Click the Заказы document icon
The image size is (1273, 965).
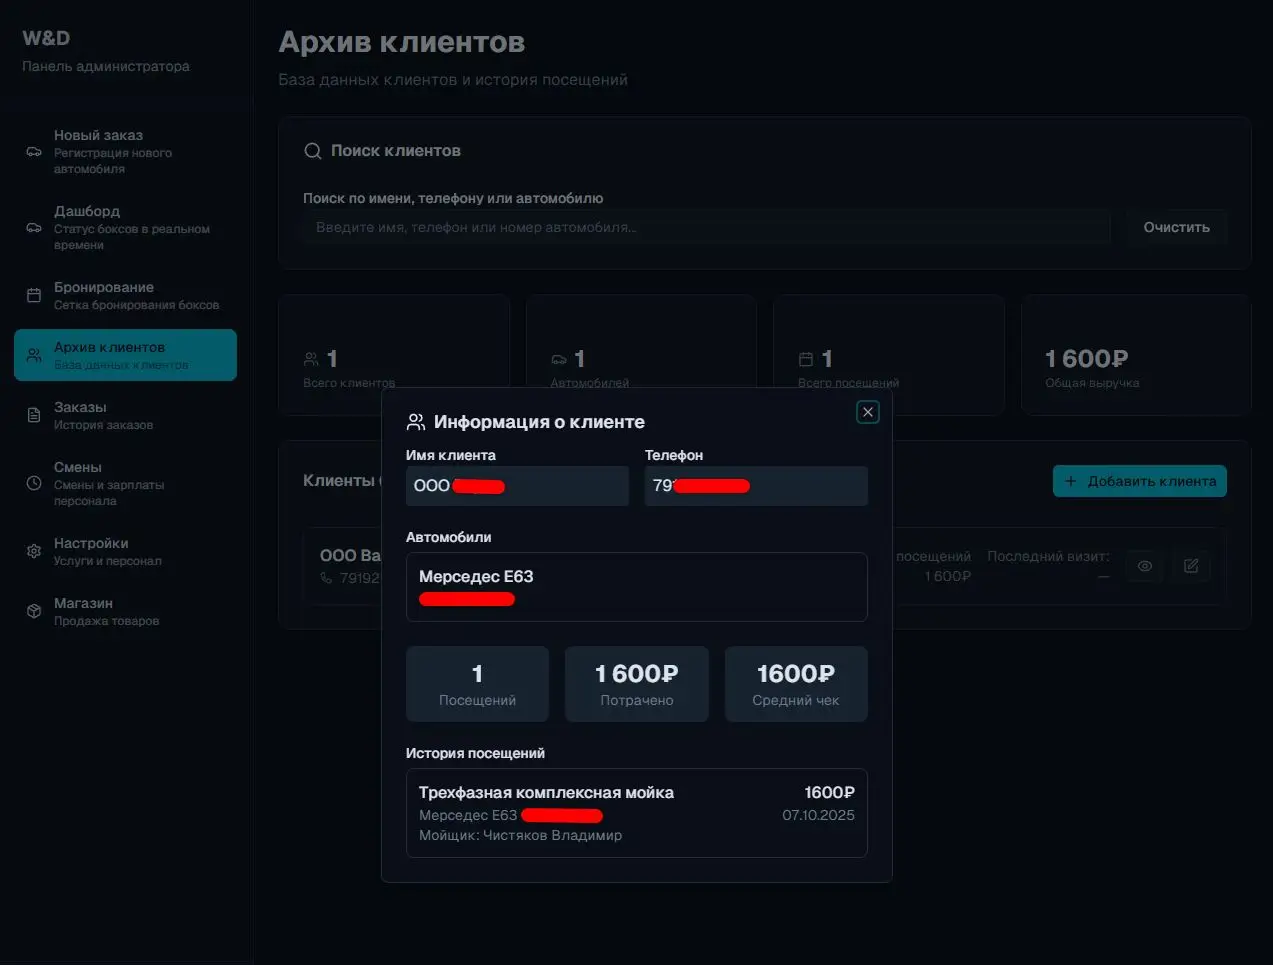(x=33, y=415)
